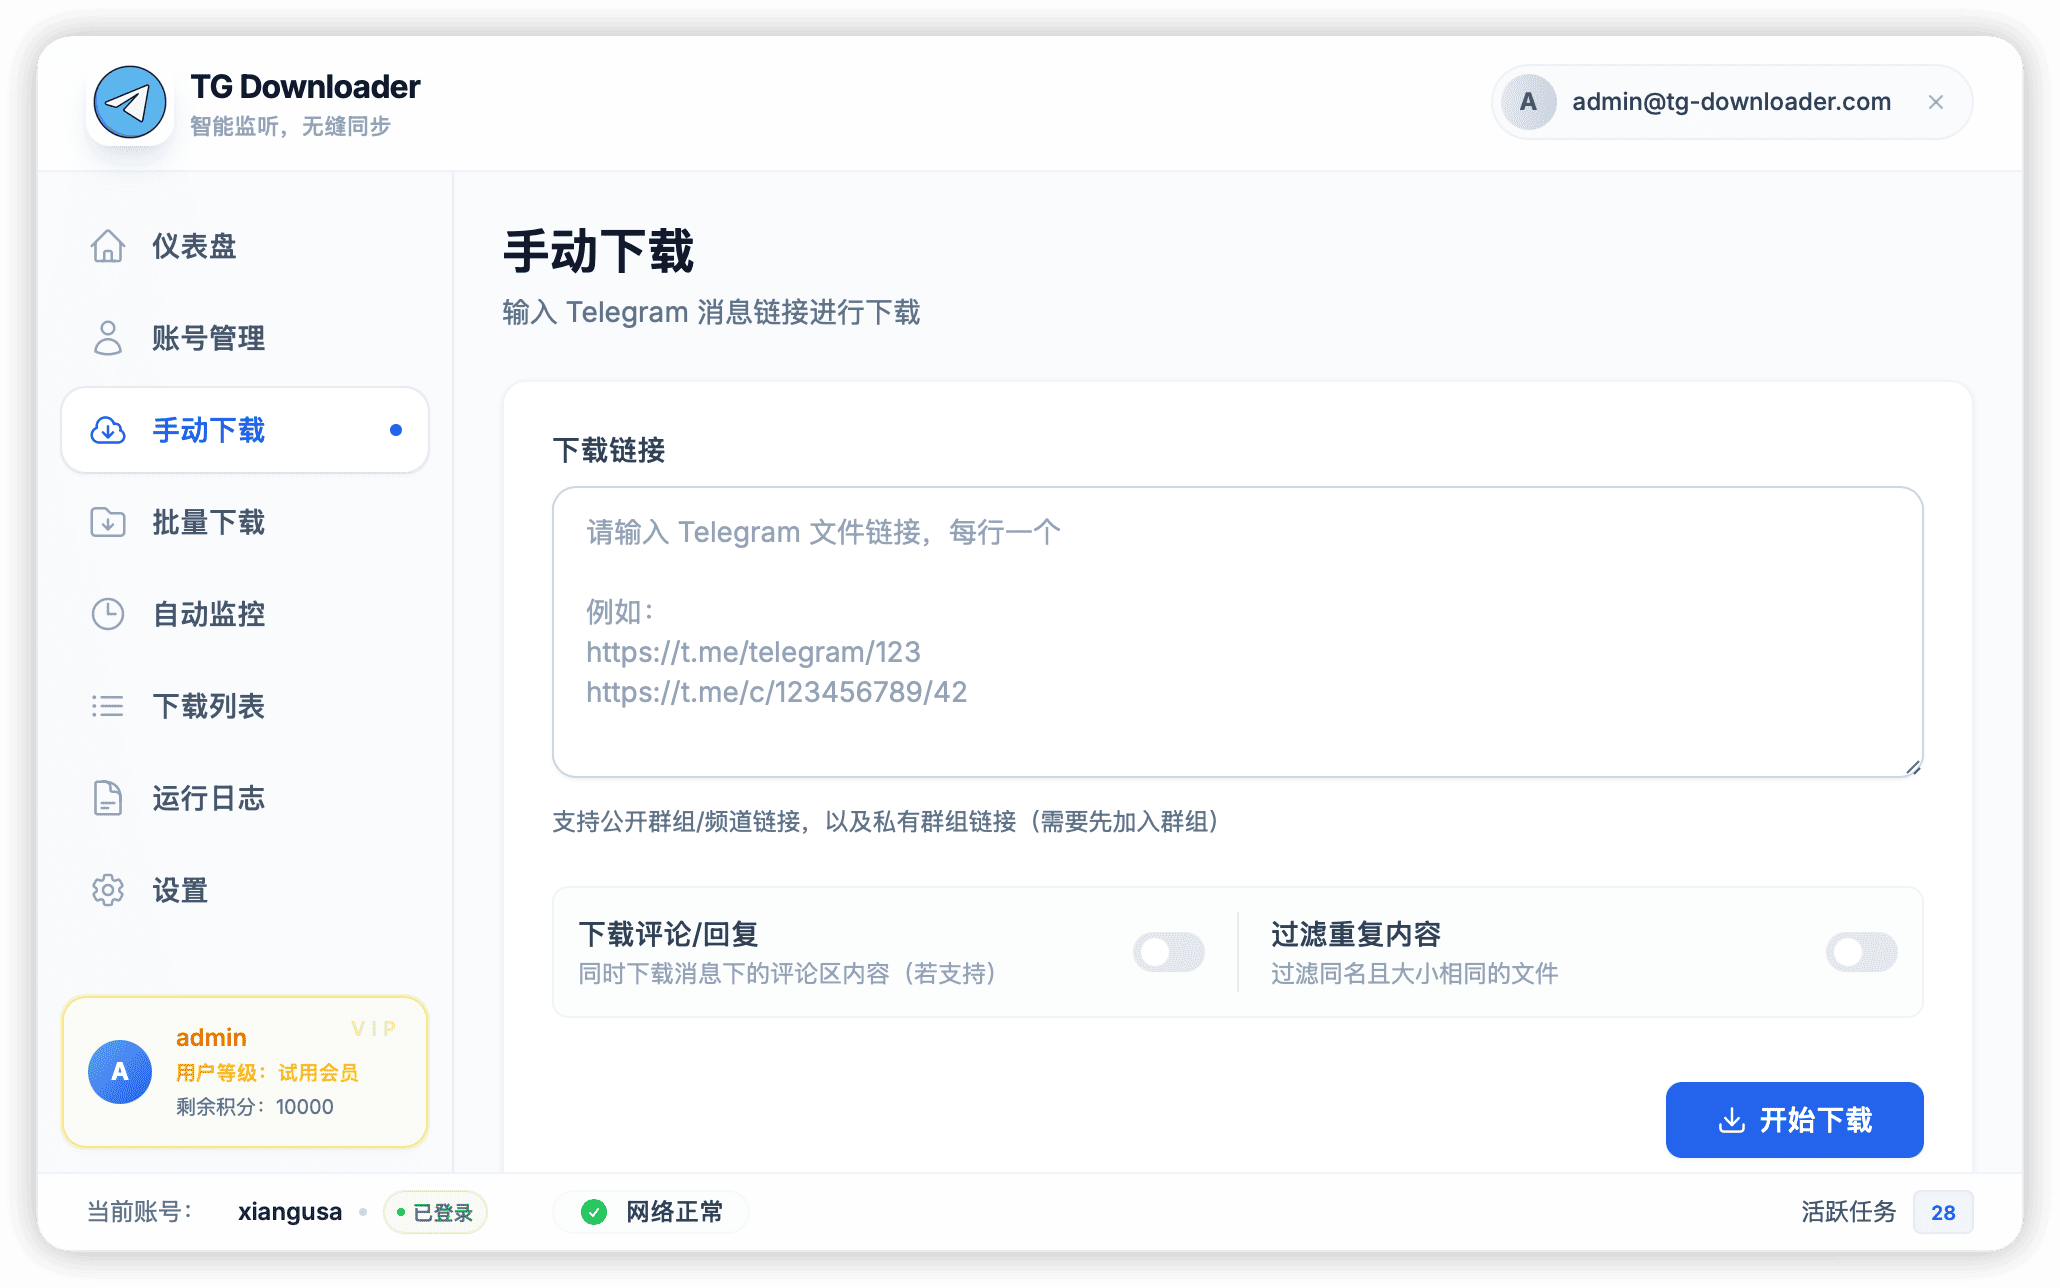Click the 开始下载 button
This screenshot has height=1288, width=2060.
[x=1793, y=1120]
